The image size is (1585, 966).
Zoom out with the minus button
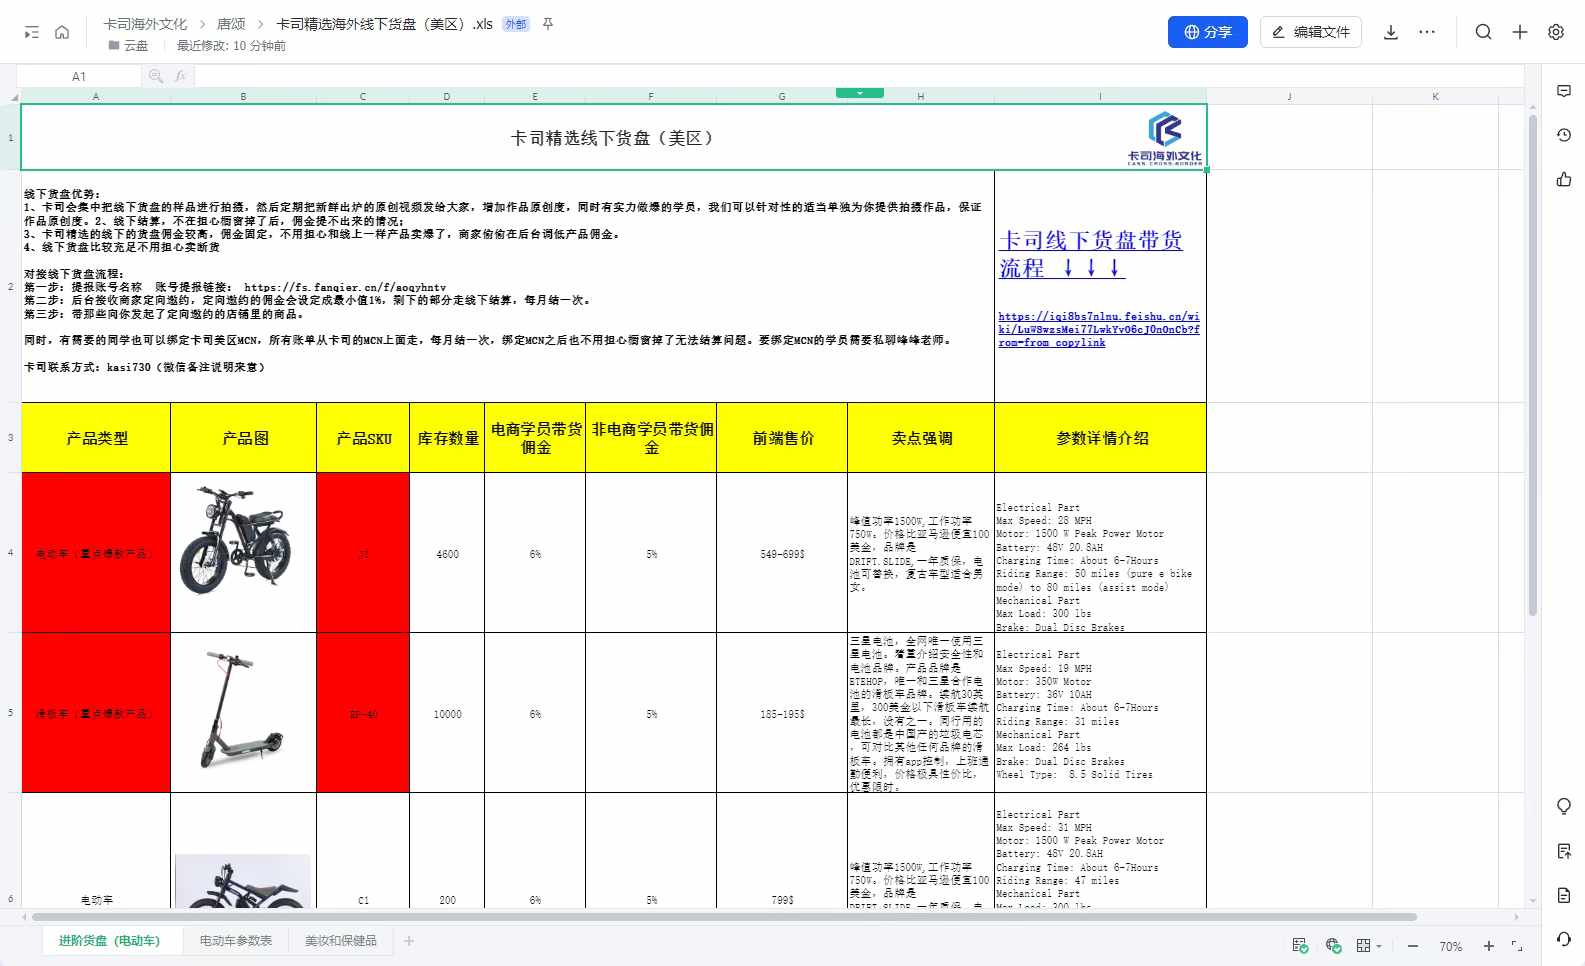tap(1413, 946)
